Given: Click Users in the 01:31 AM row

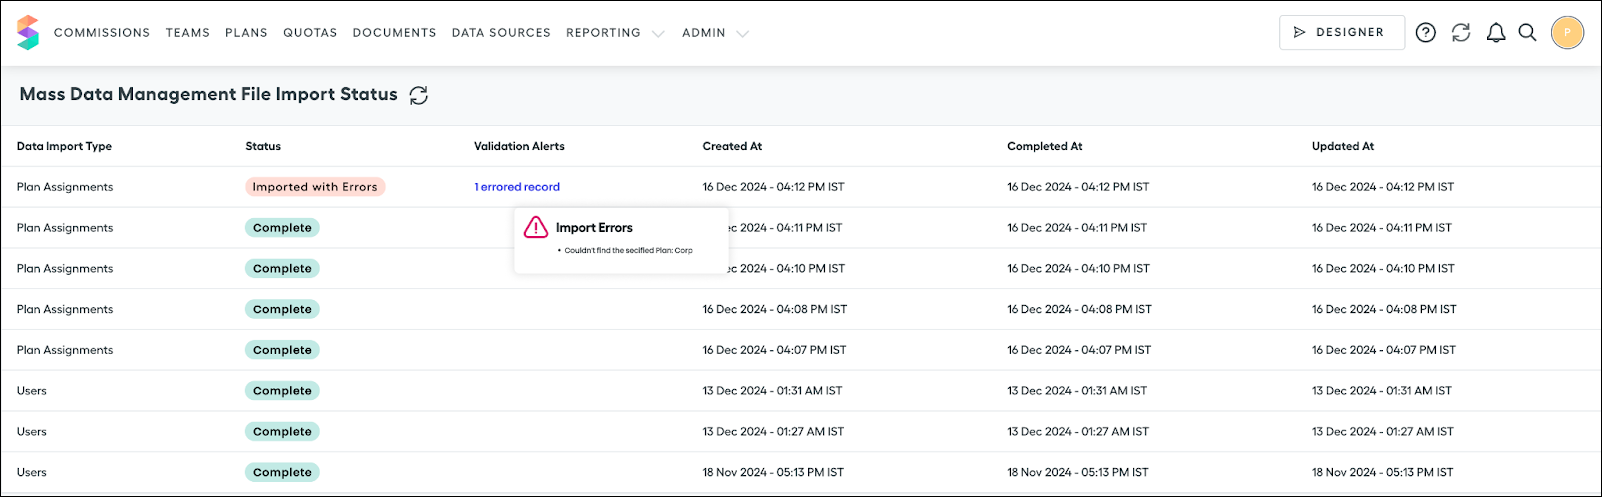Looking at the screenshot, I should (x=32, y=391).
